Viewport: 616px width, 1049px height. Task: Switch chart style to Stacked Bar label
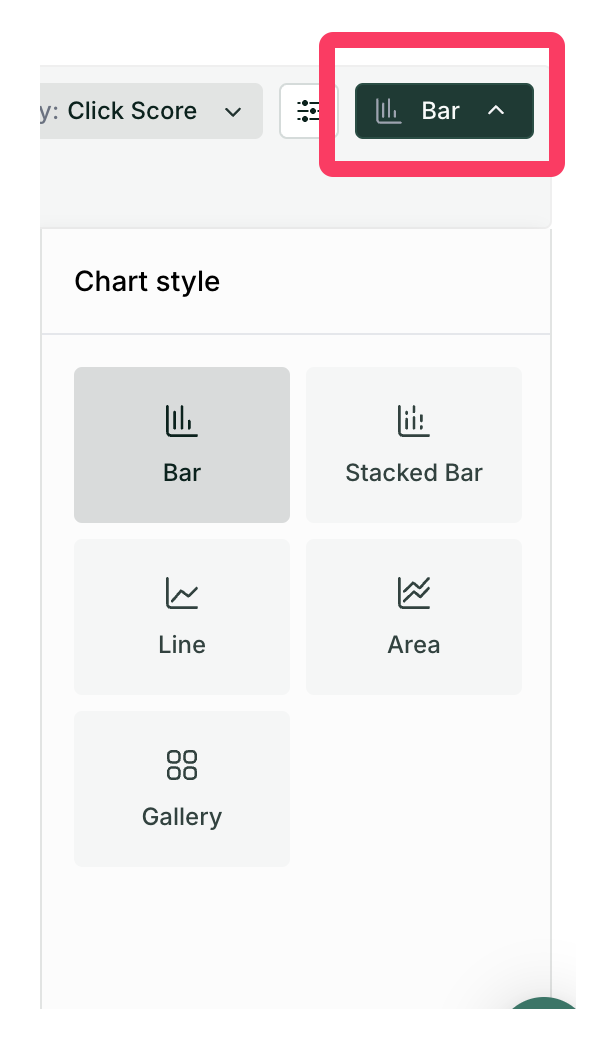coord(413,473)
